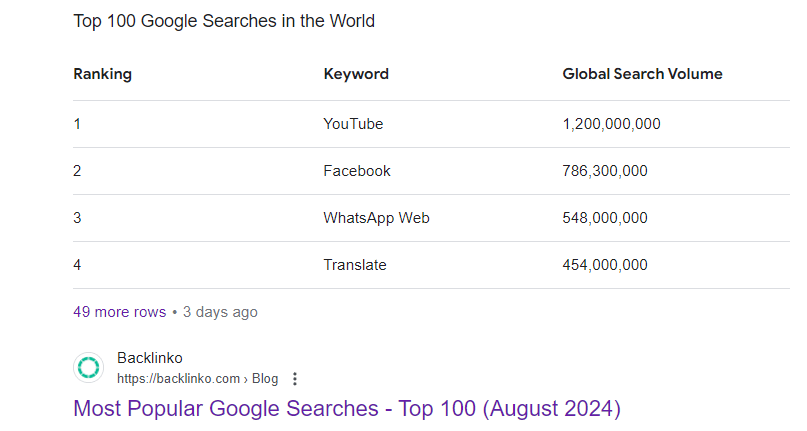Select the WhatsApp Web keyword cell
The image size is (807, 431).
point(376,218)
